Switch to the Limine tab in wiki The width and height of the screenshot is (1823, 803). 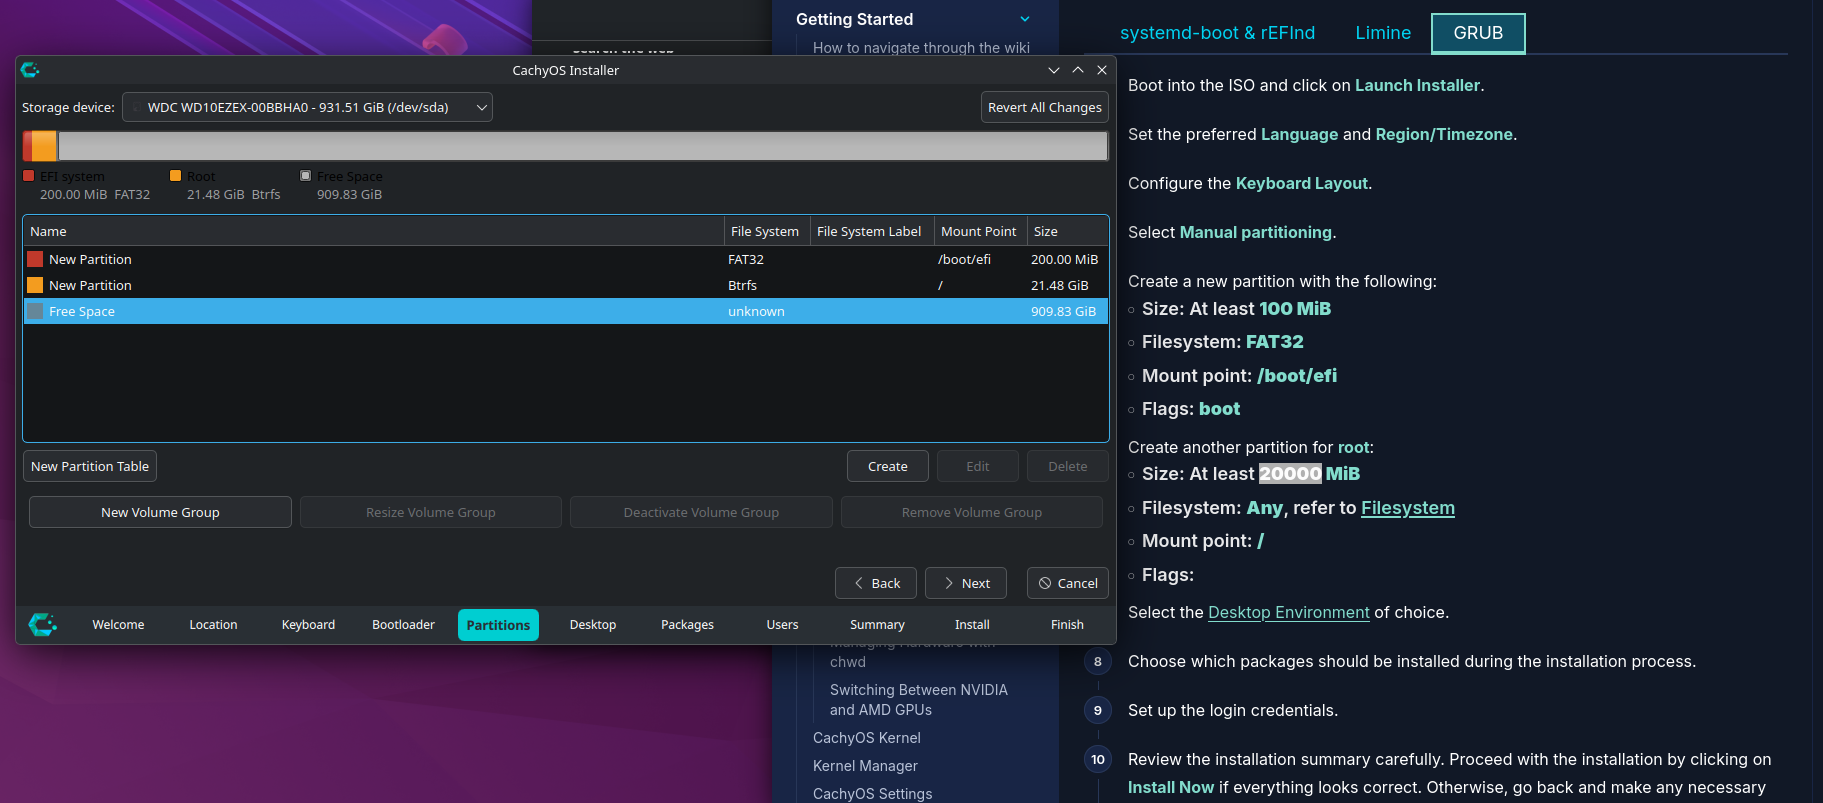pyautogui.click(x=1383, y=33)
